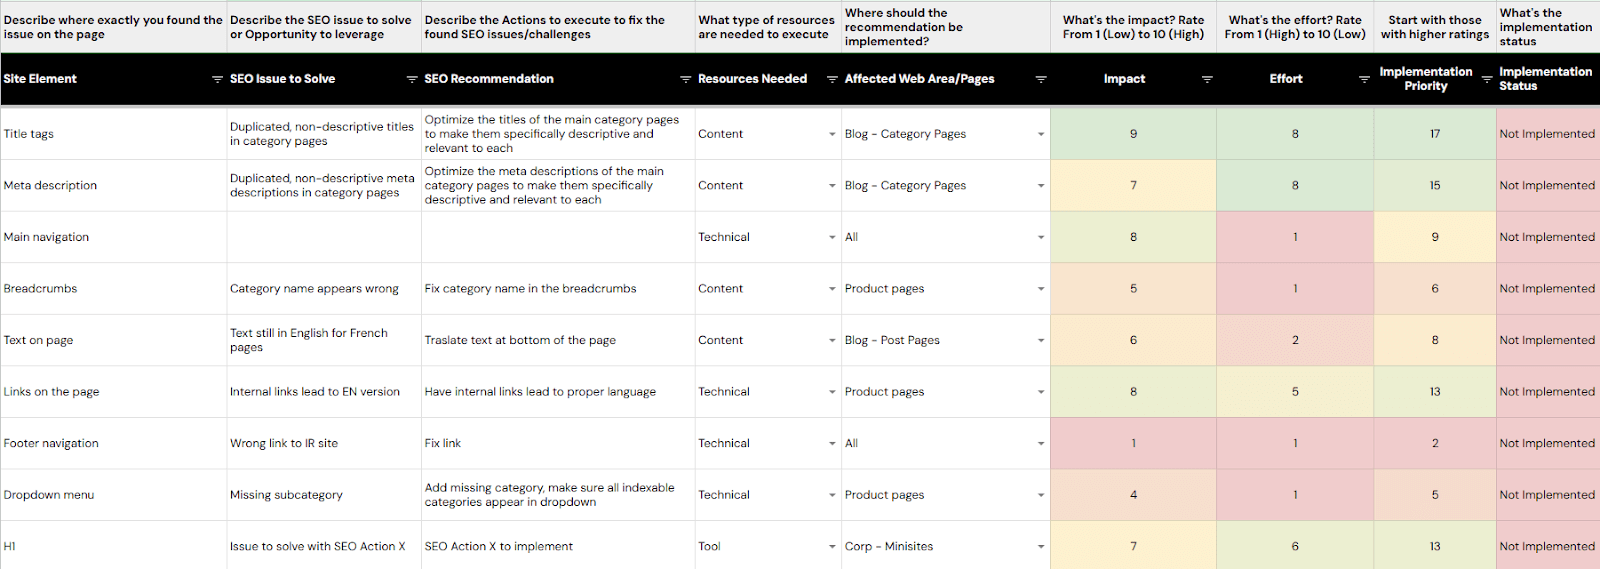Expand Resources Needed dropdown in Main navigation row

point(832,238)
